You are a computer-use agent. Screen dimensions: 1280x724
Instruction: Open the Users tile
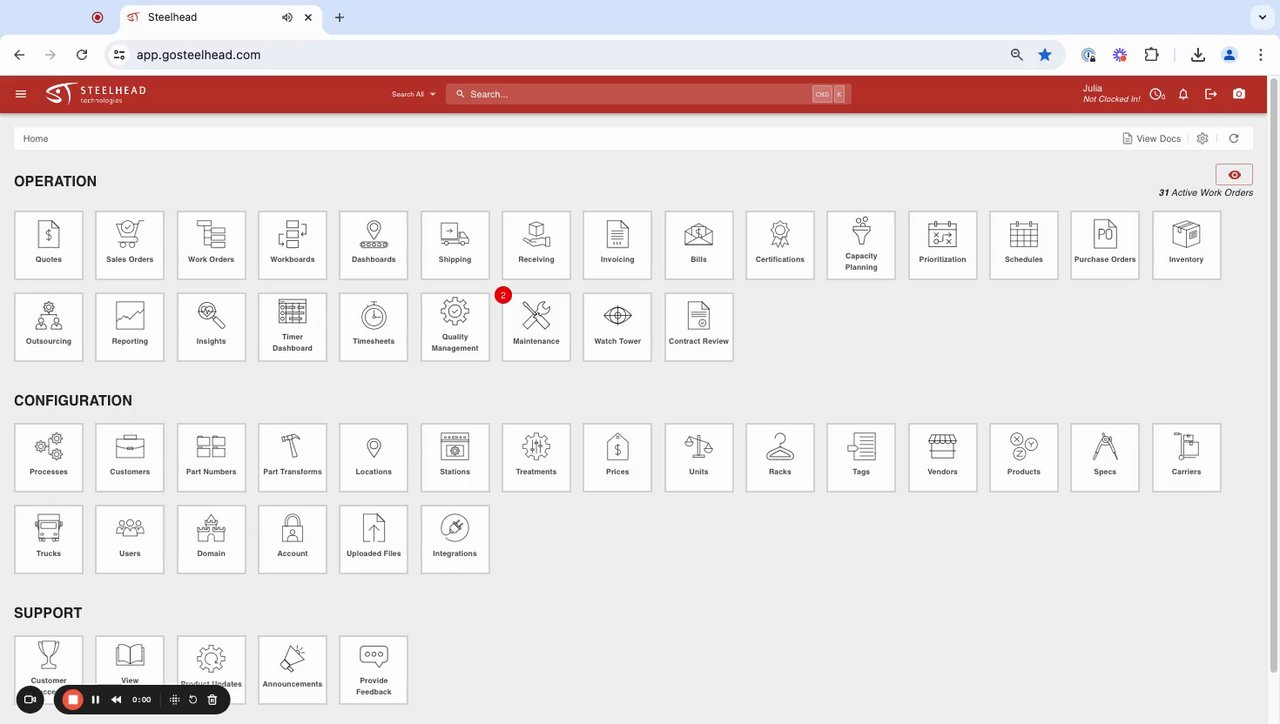click(130, 539)
